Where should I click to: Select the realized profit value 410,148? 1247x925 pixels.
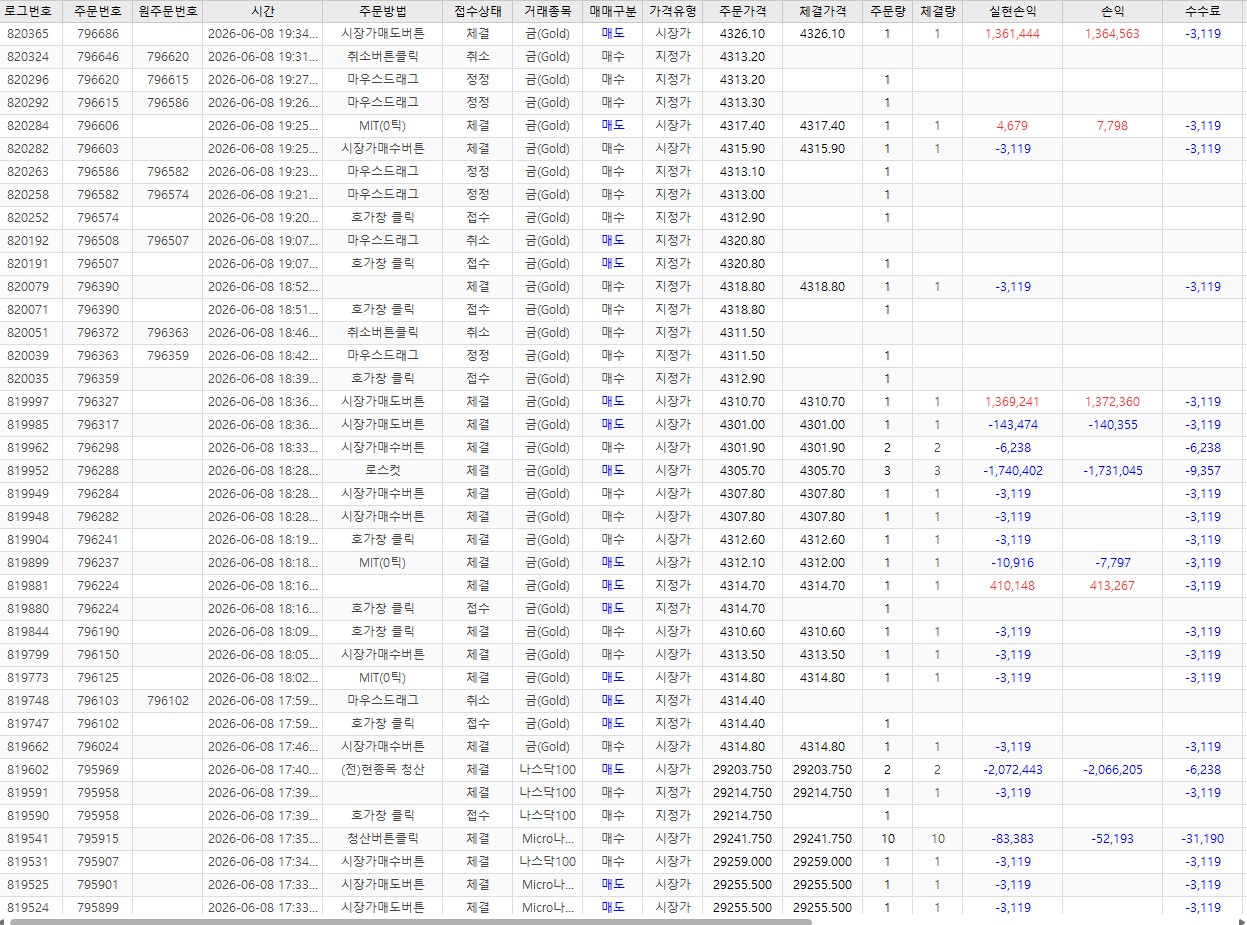click(1012, 585)
